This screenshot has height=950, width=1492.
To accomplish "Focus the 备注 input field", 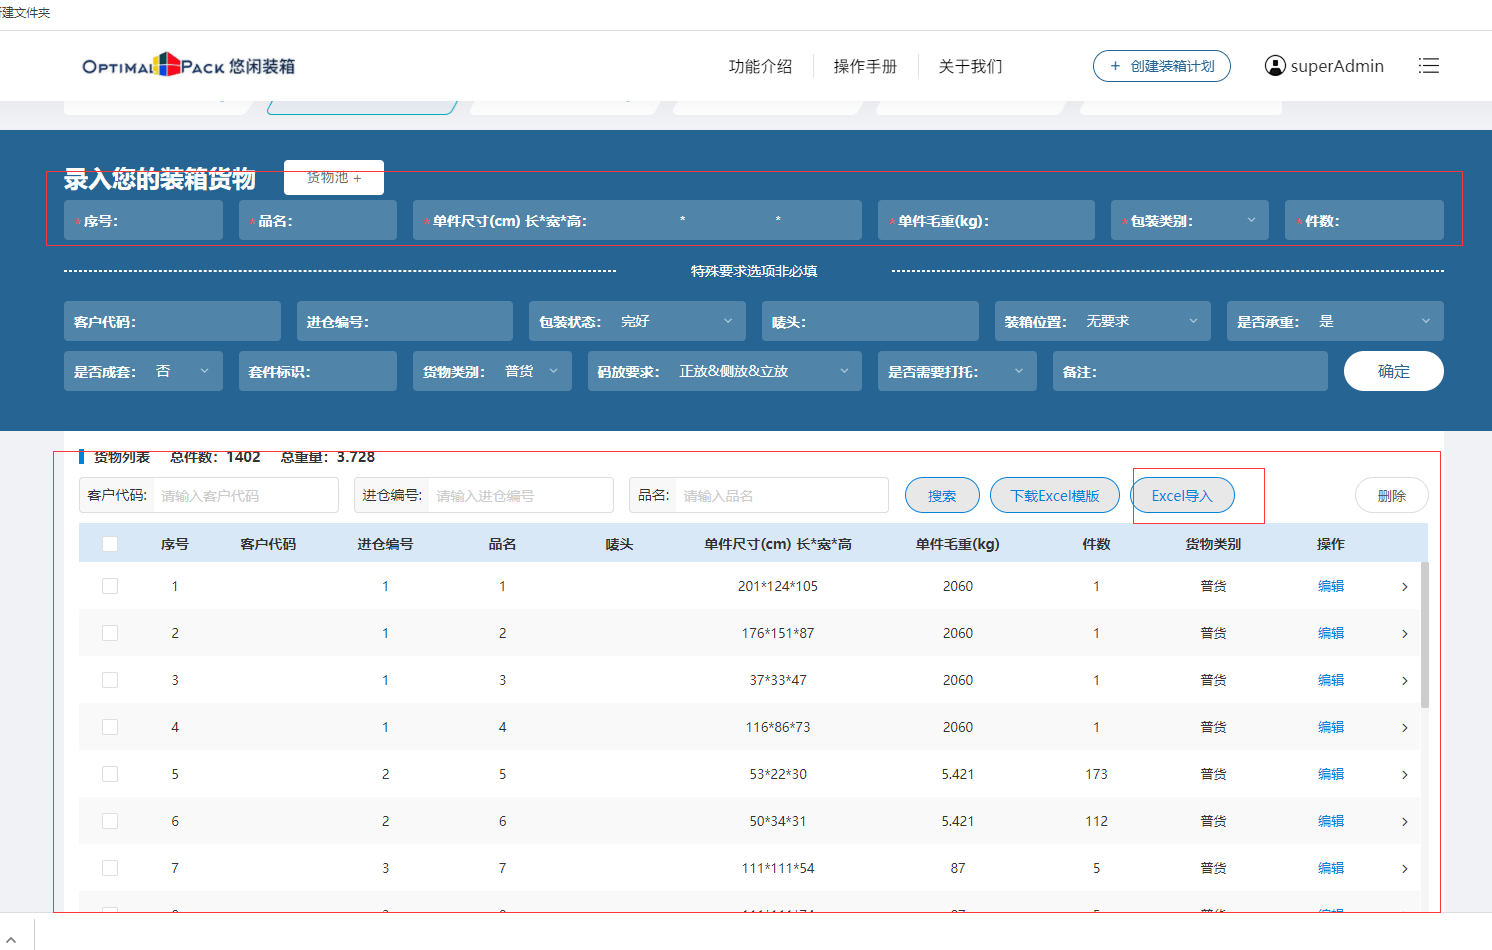I will tap(1190, 371).
